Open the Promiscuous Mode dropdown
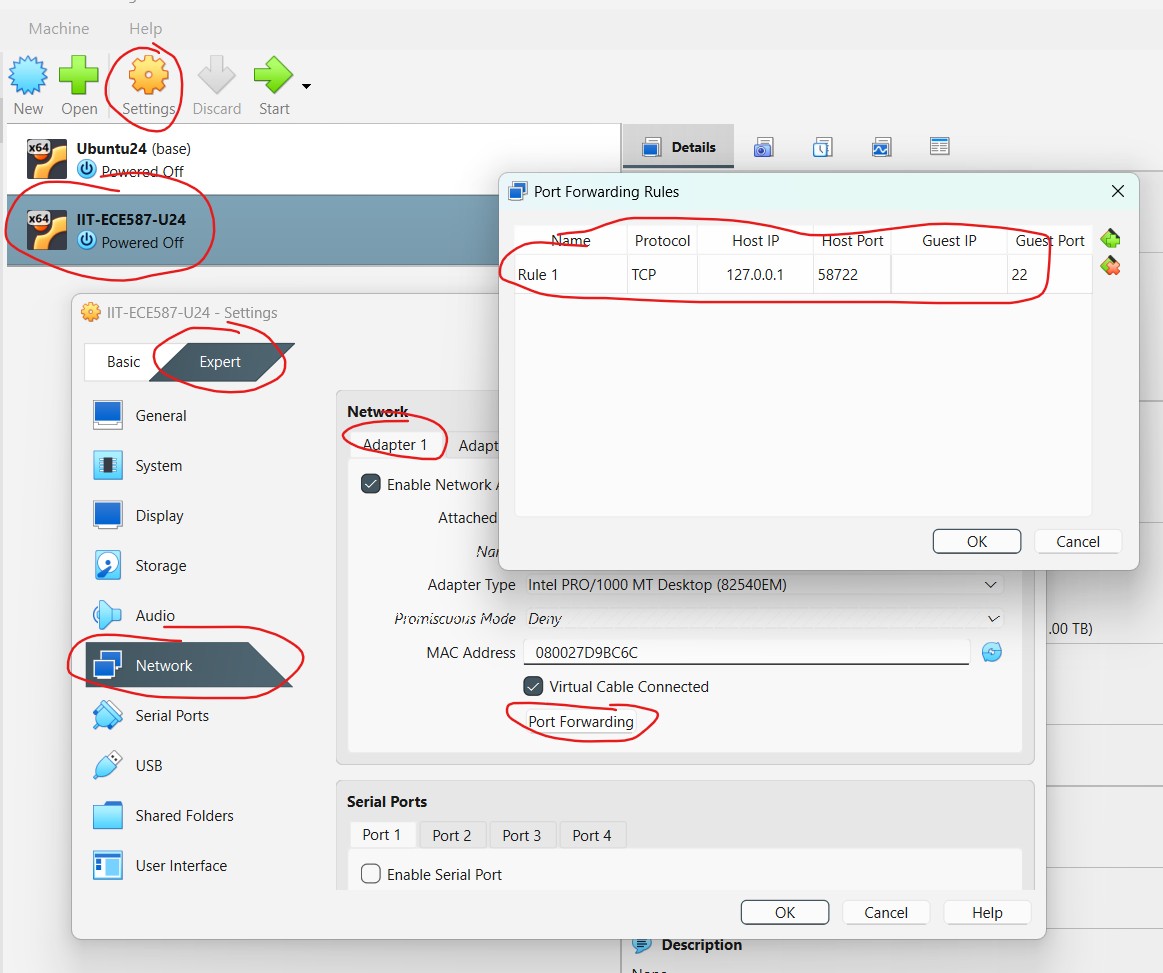Viewport: 1163px width, 973px height. pos(993,619)
